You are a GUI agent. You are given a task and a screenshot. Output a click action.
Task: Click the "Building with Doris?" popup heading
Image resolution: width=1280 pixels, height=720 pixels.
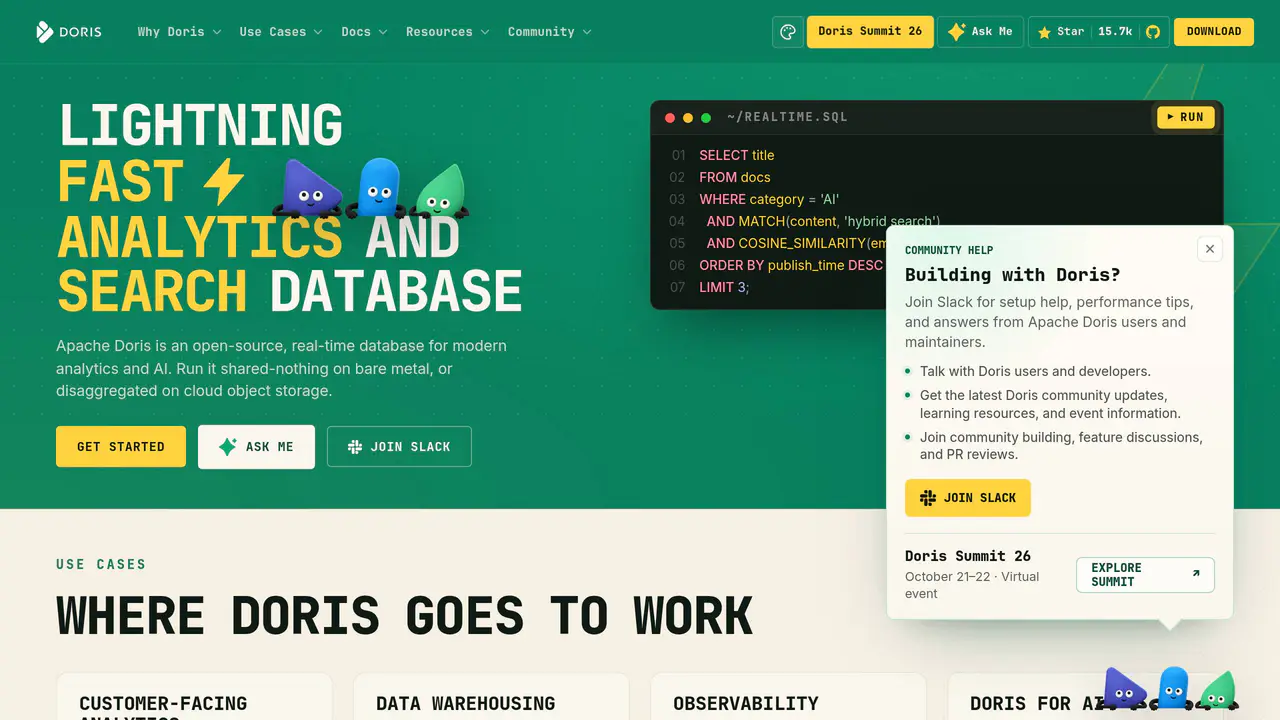pos(1012,275)
